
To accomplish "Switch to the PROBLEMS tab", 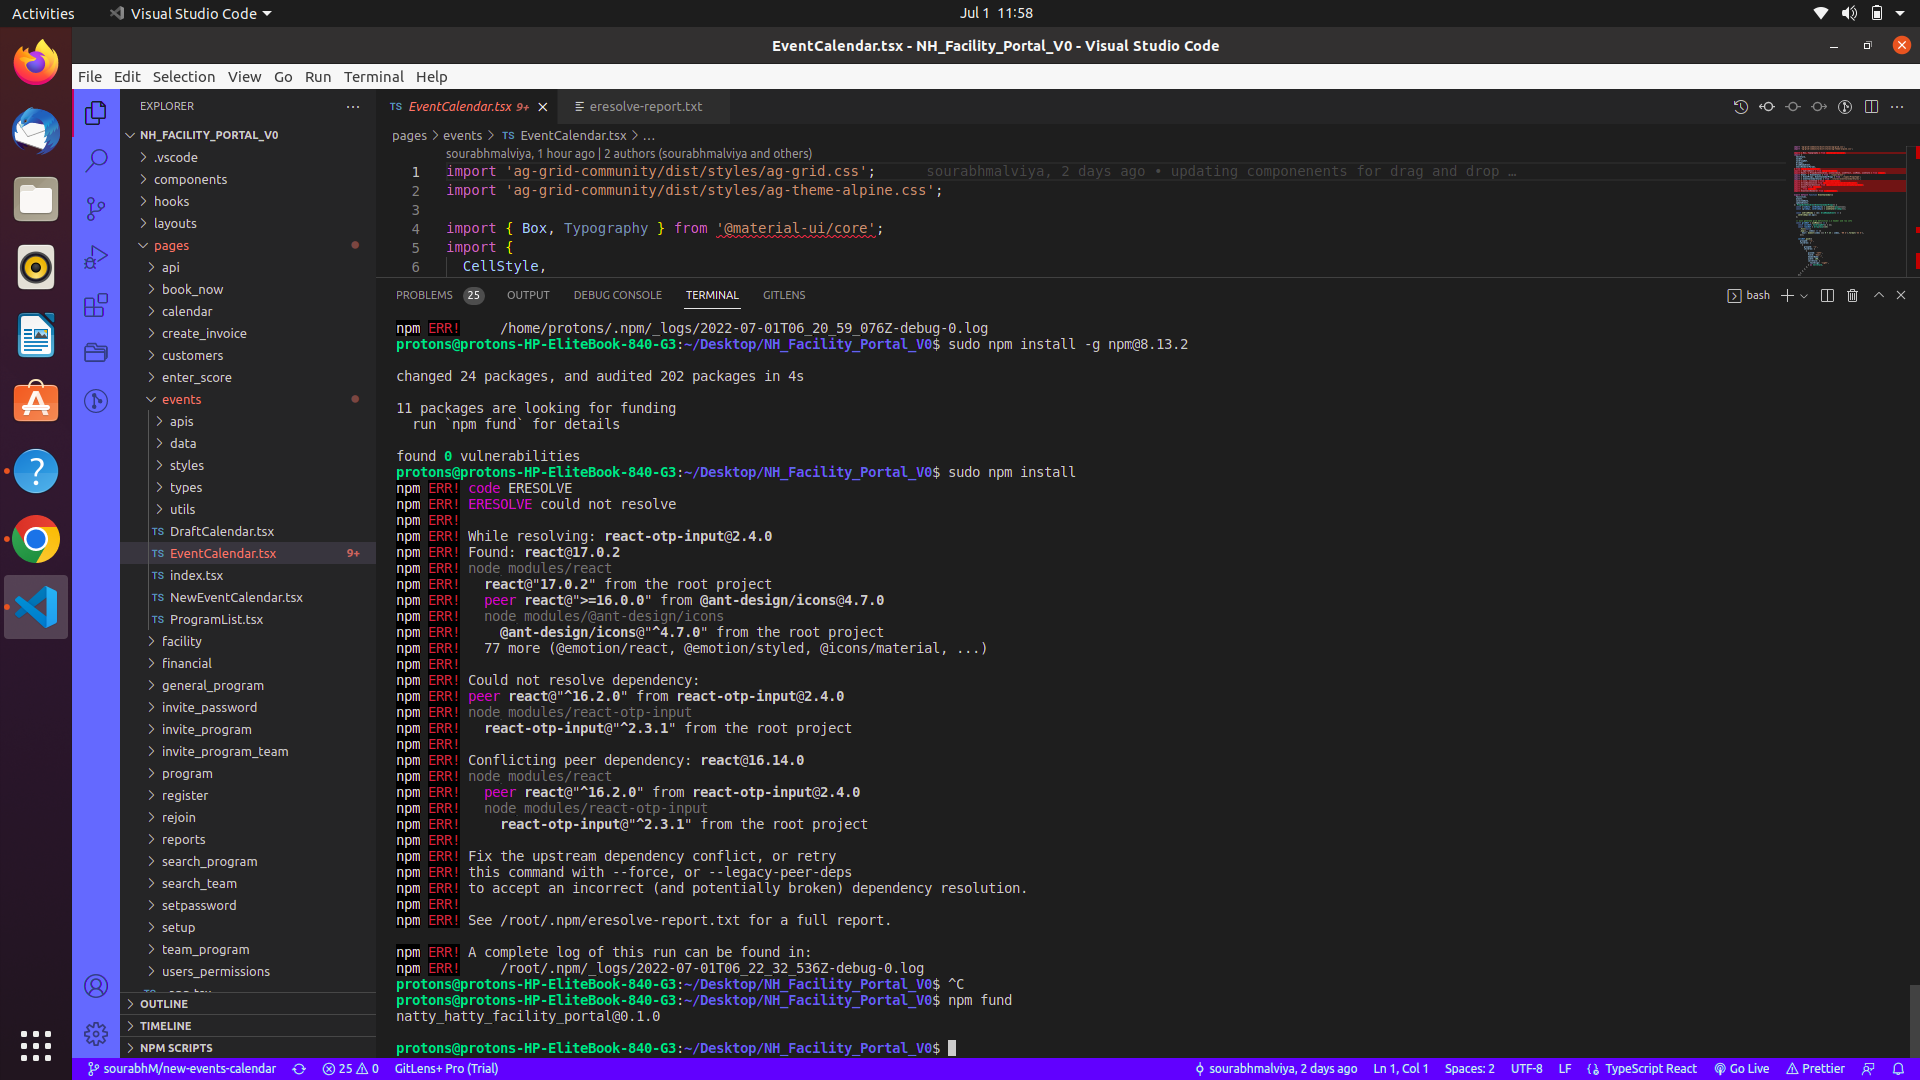I will (438, 295).
